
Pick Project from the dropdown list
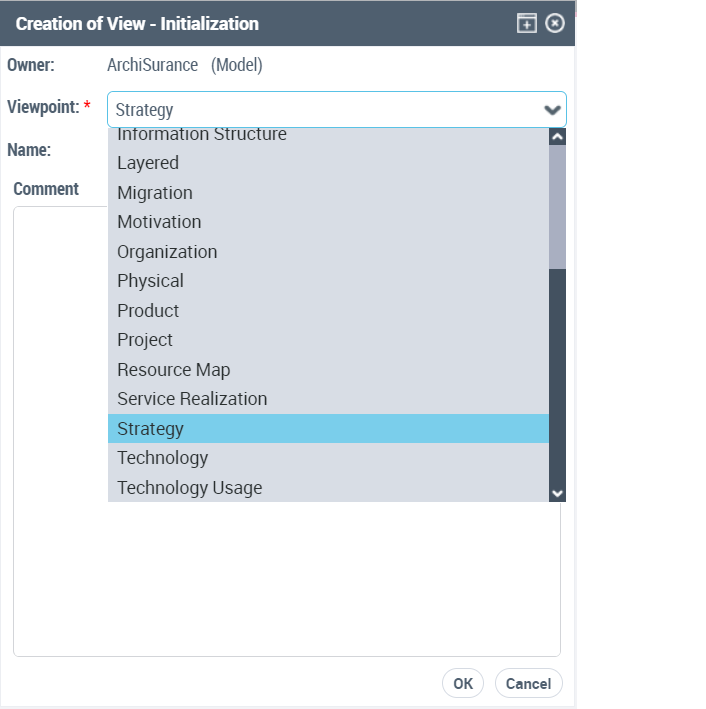pyautogui.click(x=145, y=340)
